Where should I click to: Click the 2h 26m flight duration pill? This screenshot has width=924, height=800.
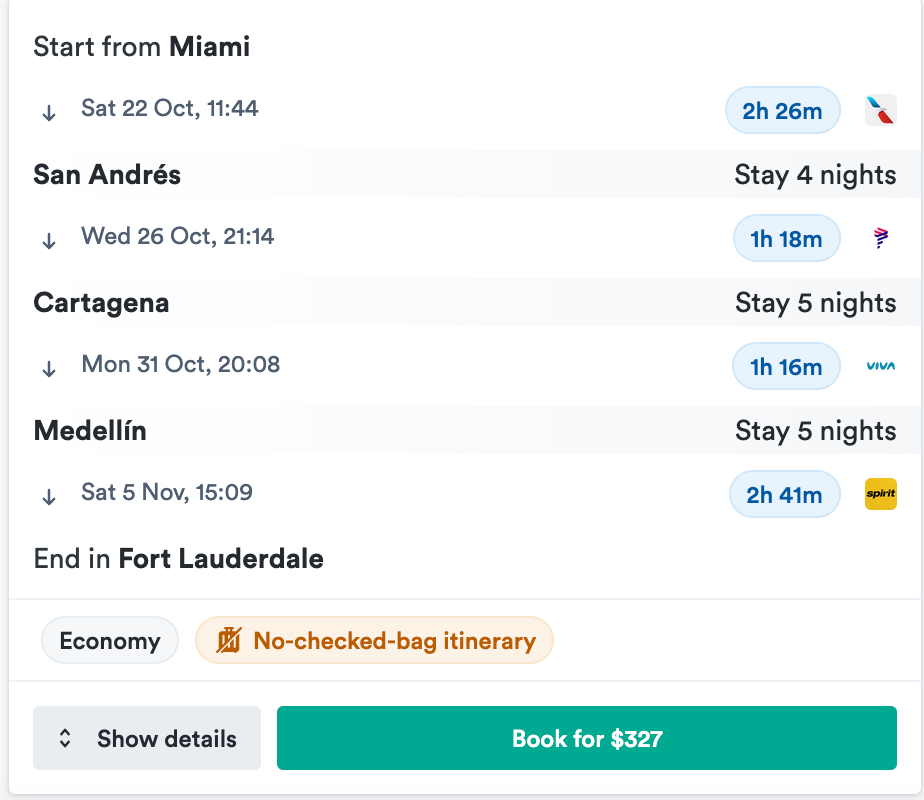(x=782, y=110)
